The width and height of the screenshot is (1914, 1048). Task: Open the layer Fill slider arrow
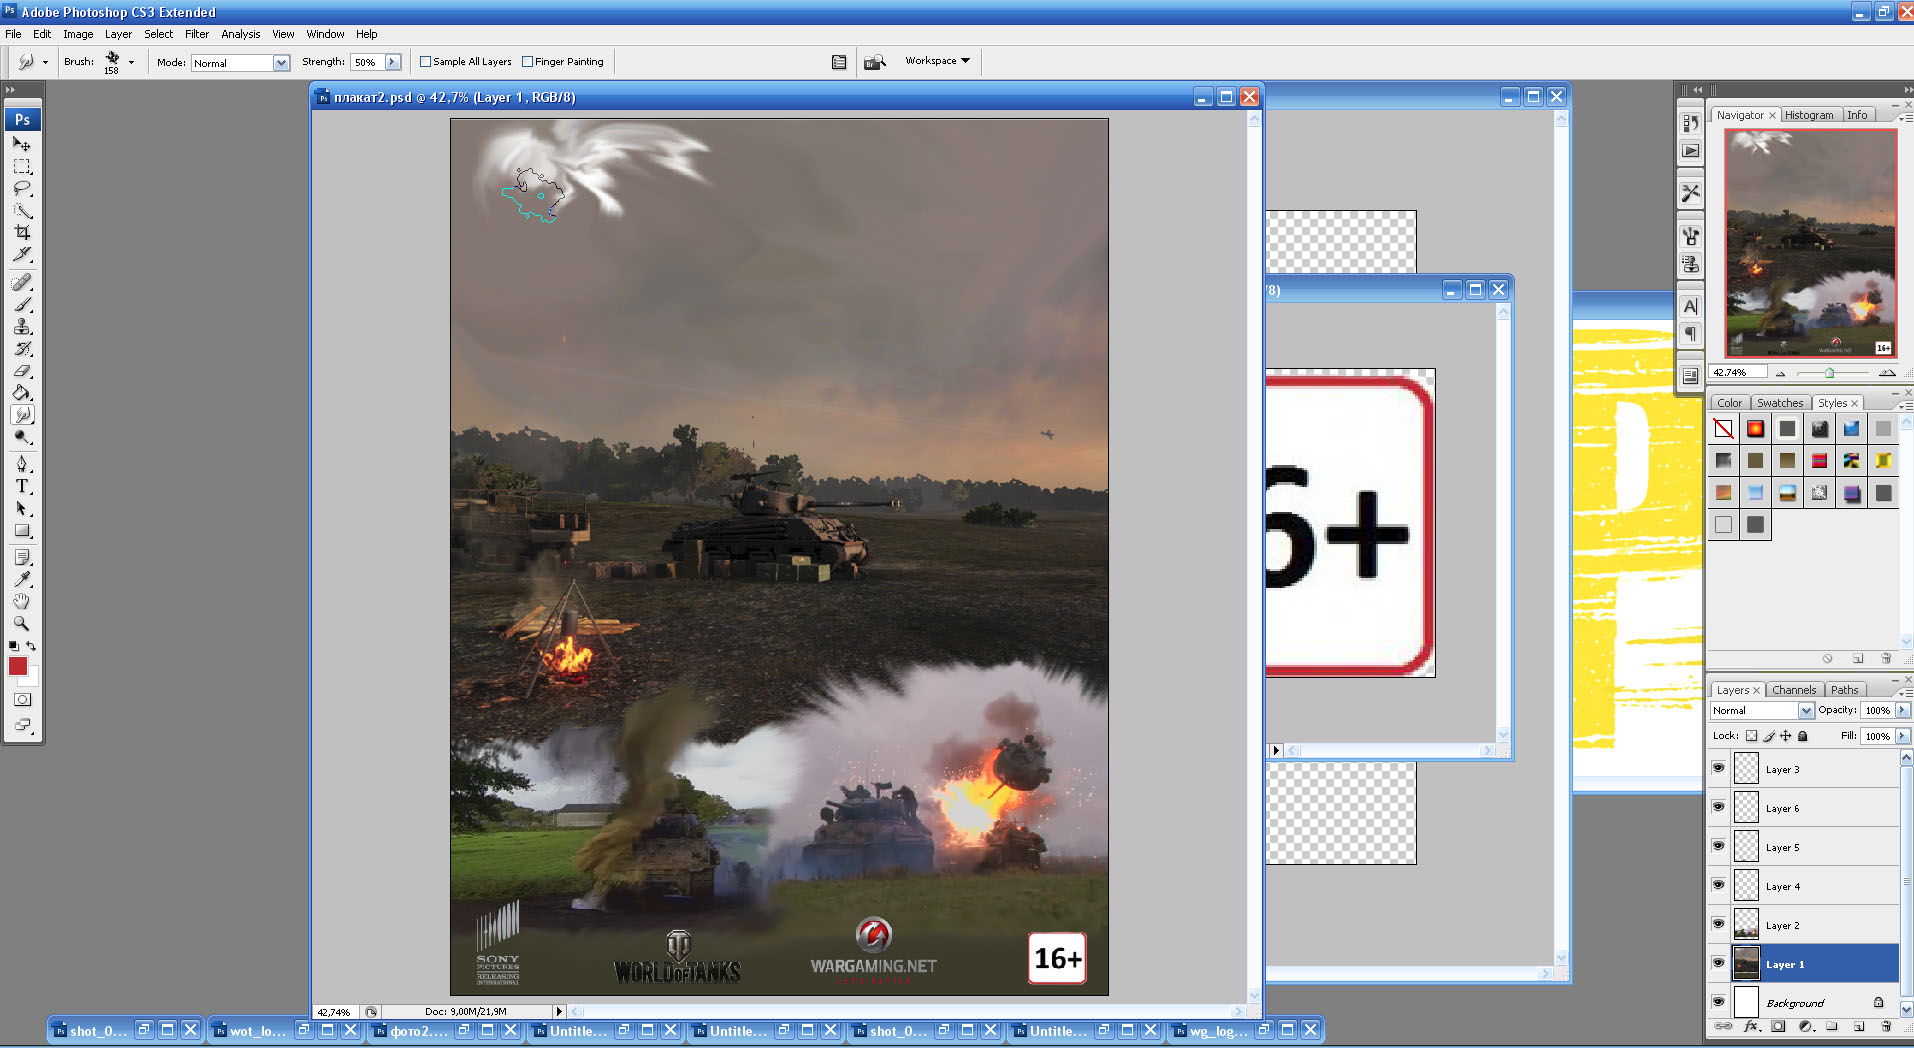coord(1902,736)
